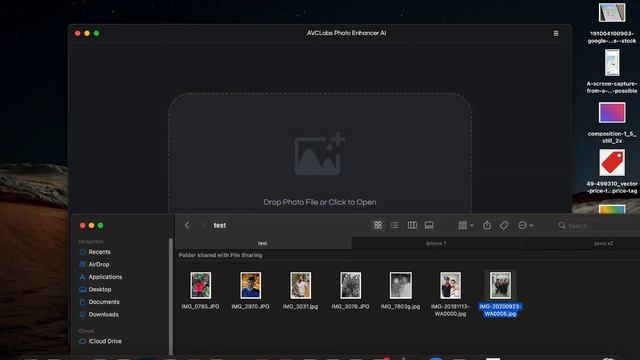Select the 'test' Finder tab

click(x=263, y=243)
